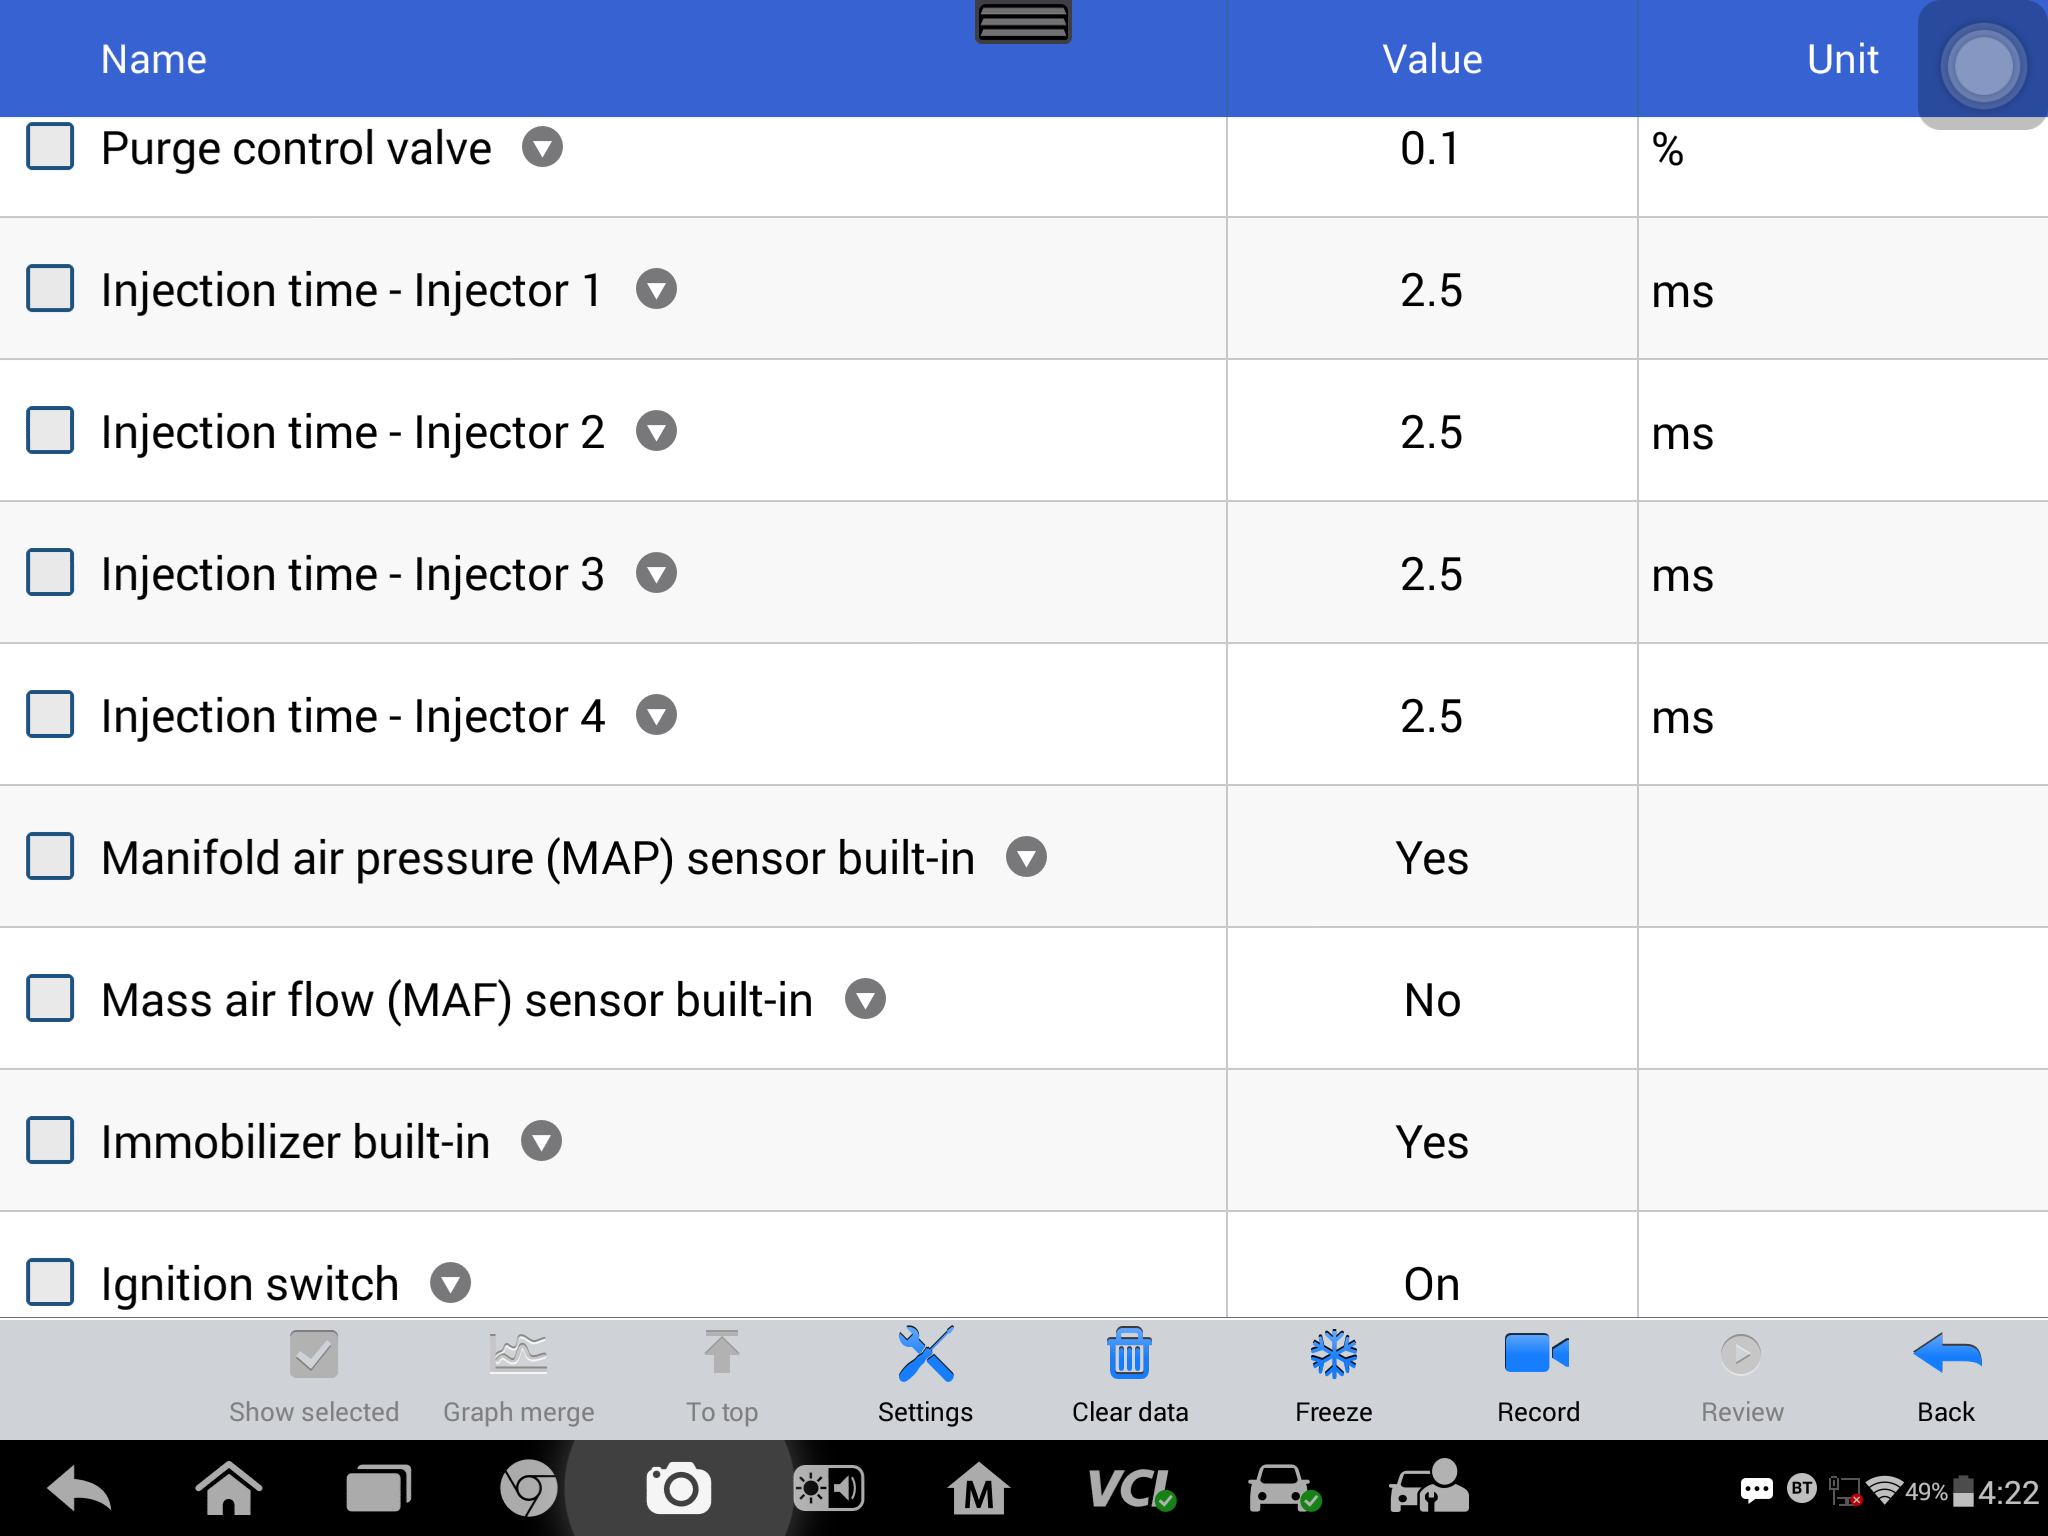The image size is (2048, 1536).
Task: Take a screenshot with the camera icon
Action: 679,1490
